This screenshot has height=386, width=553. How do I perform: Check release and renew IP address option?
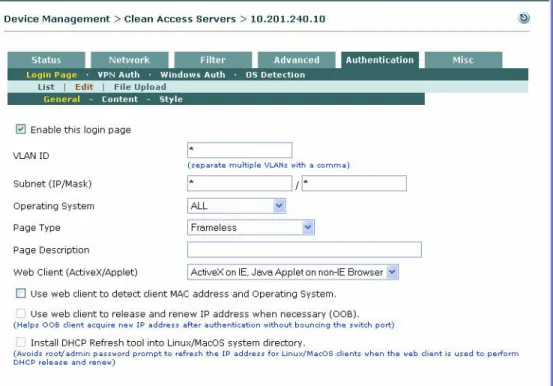[x=21, y=313]
